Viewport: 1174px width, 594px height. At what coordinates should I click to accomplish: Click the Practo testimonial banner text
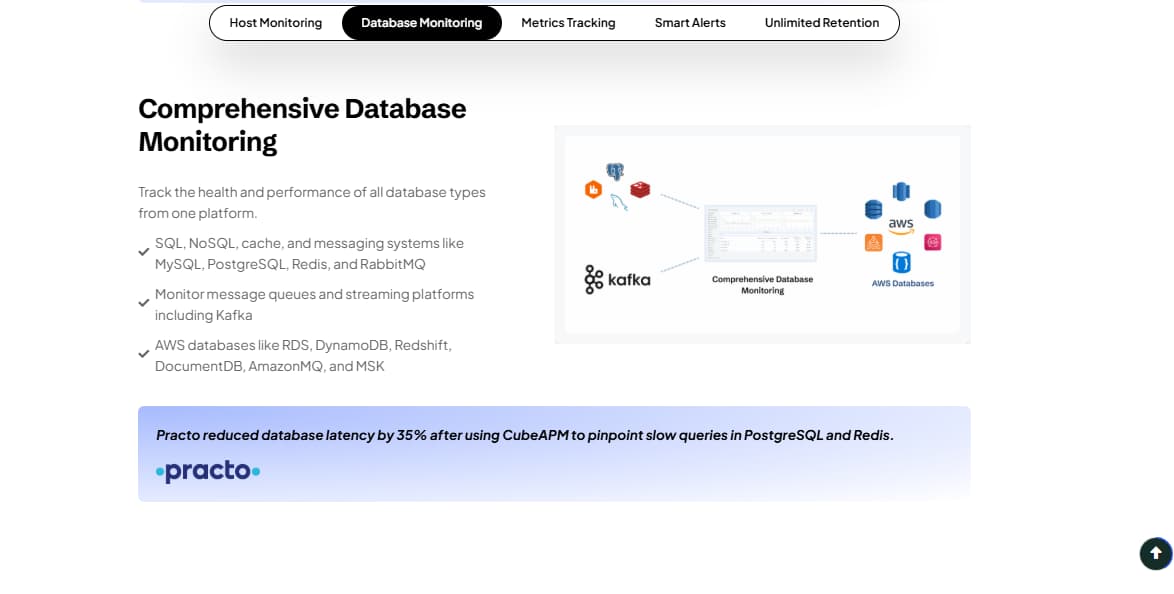pyautogui.click(x=524, y=435)
